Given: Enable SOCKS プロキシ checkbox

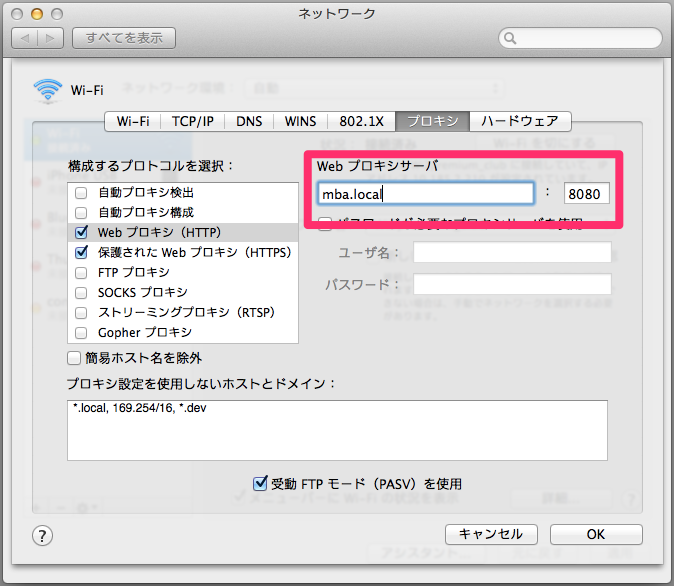Looking at the screenshot, I should 80,292.
